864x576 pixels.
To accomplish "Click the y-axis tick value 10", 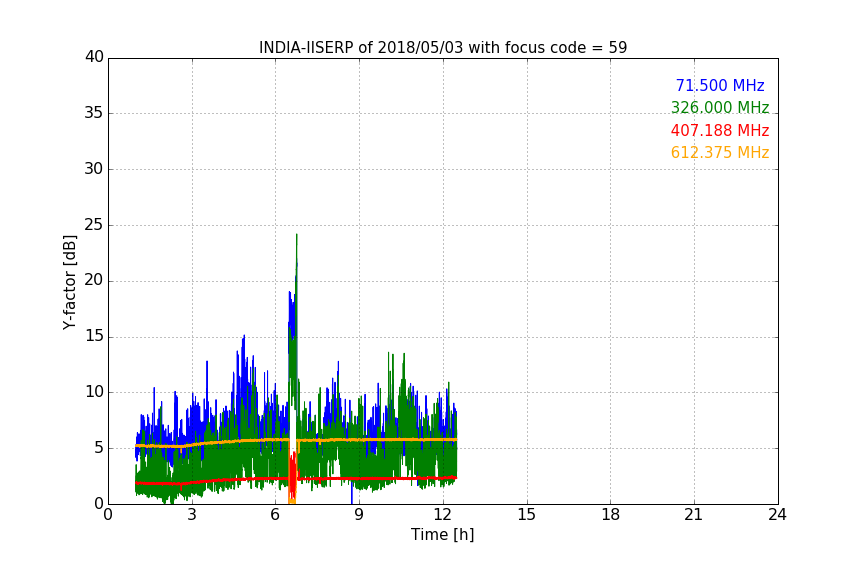I will tap(94, 392).
